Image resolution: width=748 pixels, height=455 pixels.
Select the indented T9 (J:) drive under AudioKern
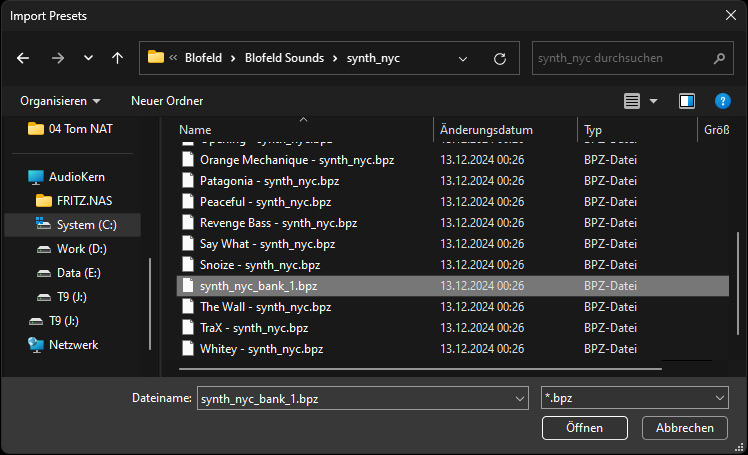pyautogui.click(x=62, y=297)
